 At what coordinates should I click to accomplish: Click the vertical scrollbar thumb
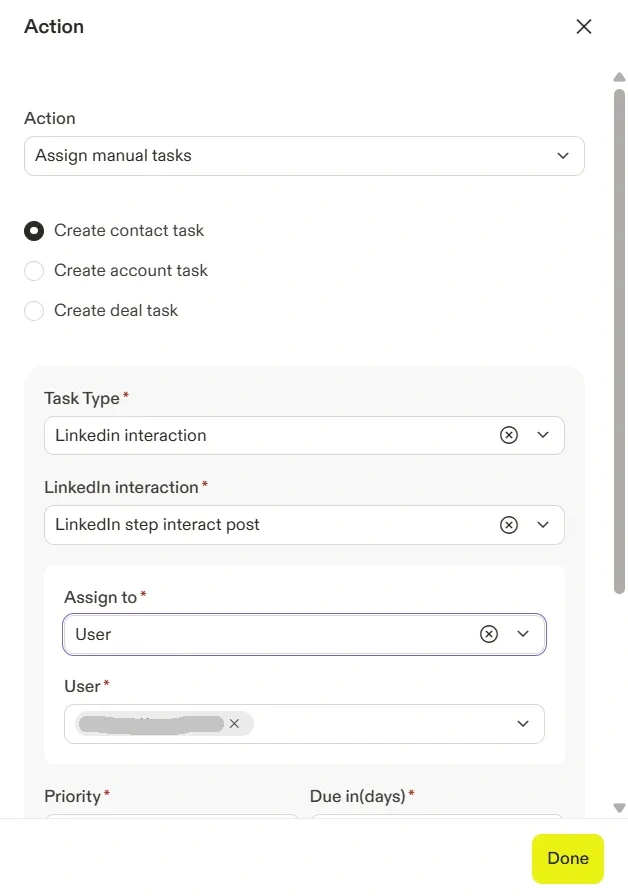(x=619, y=340)
